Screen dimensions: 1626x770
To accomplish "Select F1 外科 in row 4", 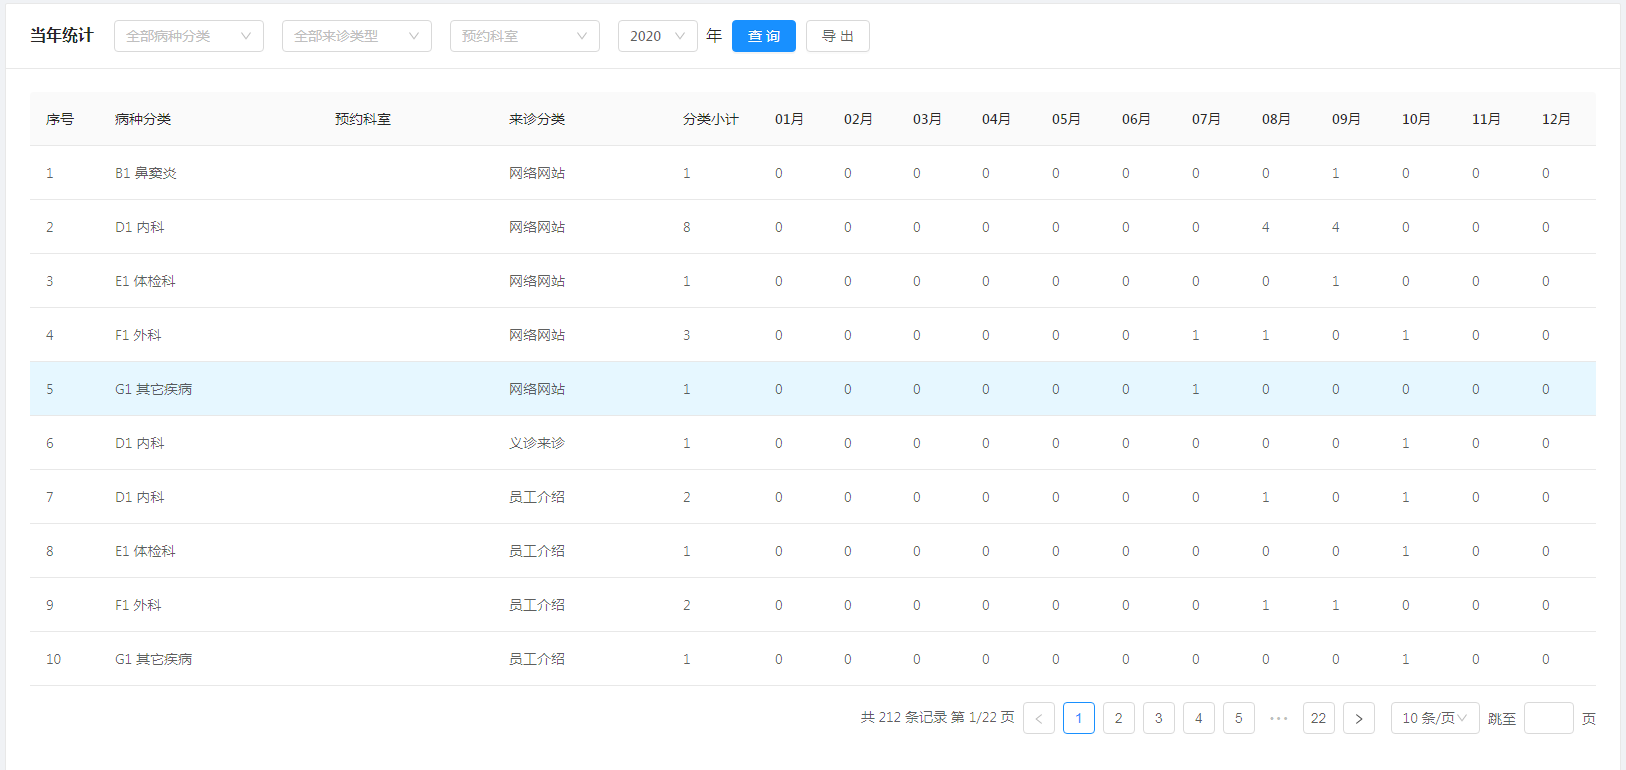I will [138, 335].
